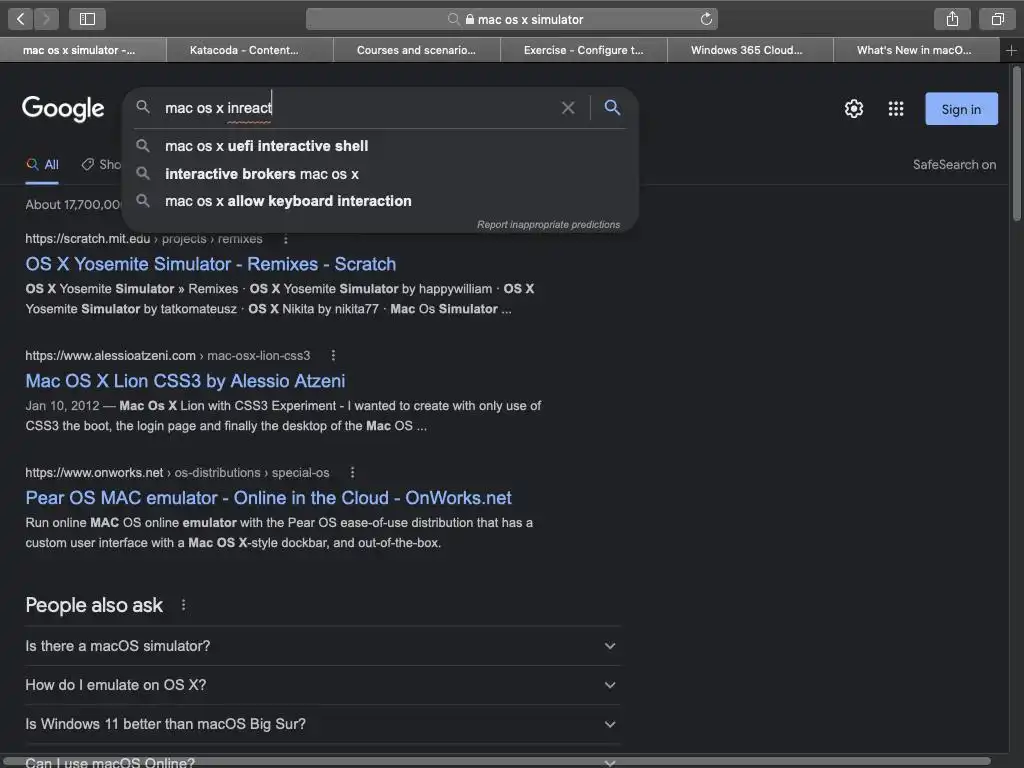Show all tabs overview icon
Screen dimensions: 1024x768
pyautogui.click(x=997, y=19)
